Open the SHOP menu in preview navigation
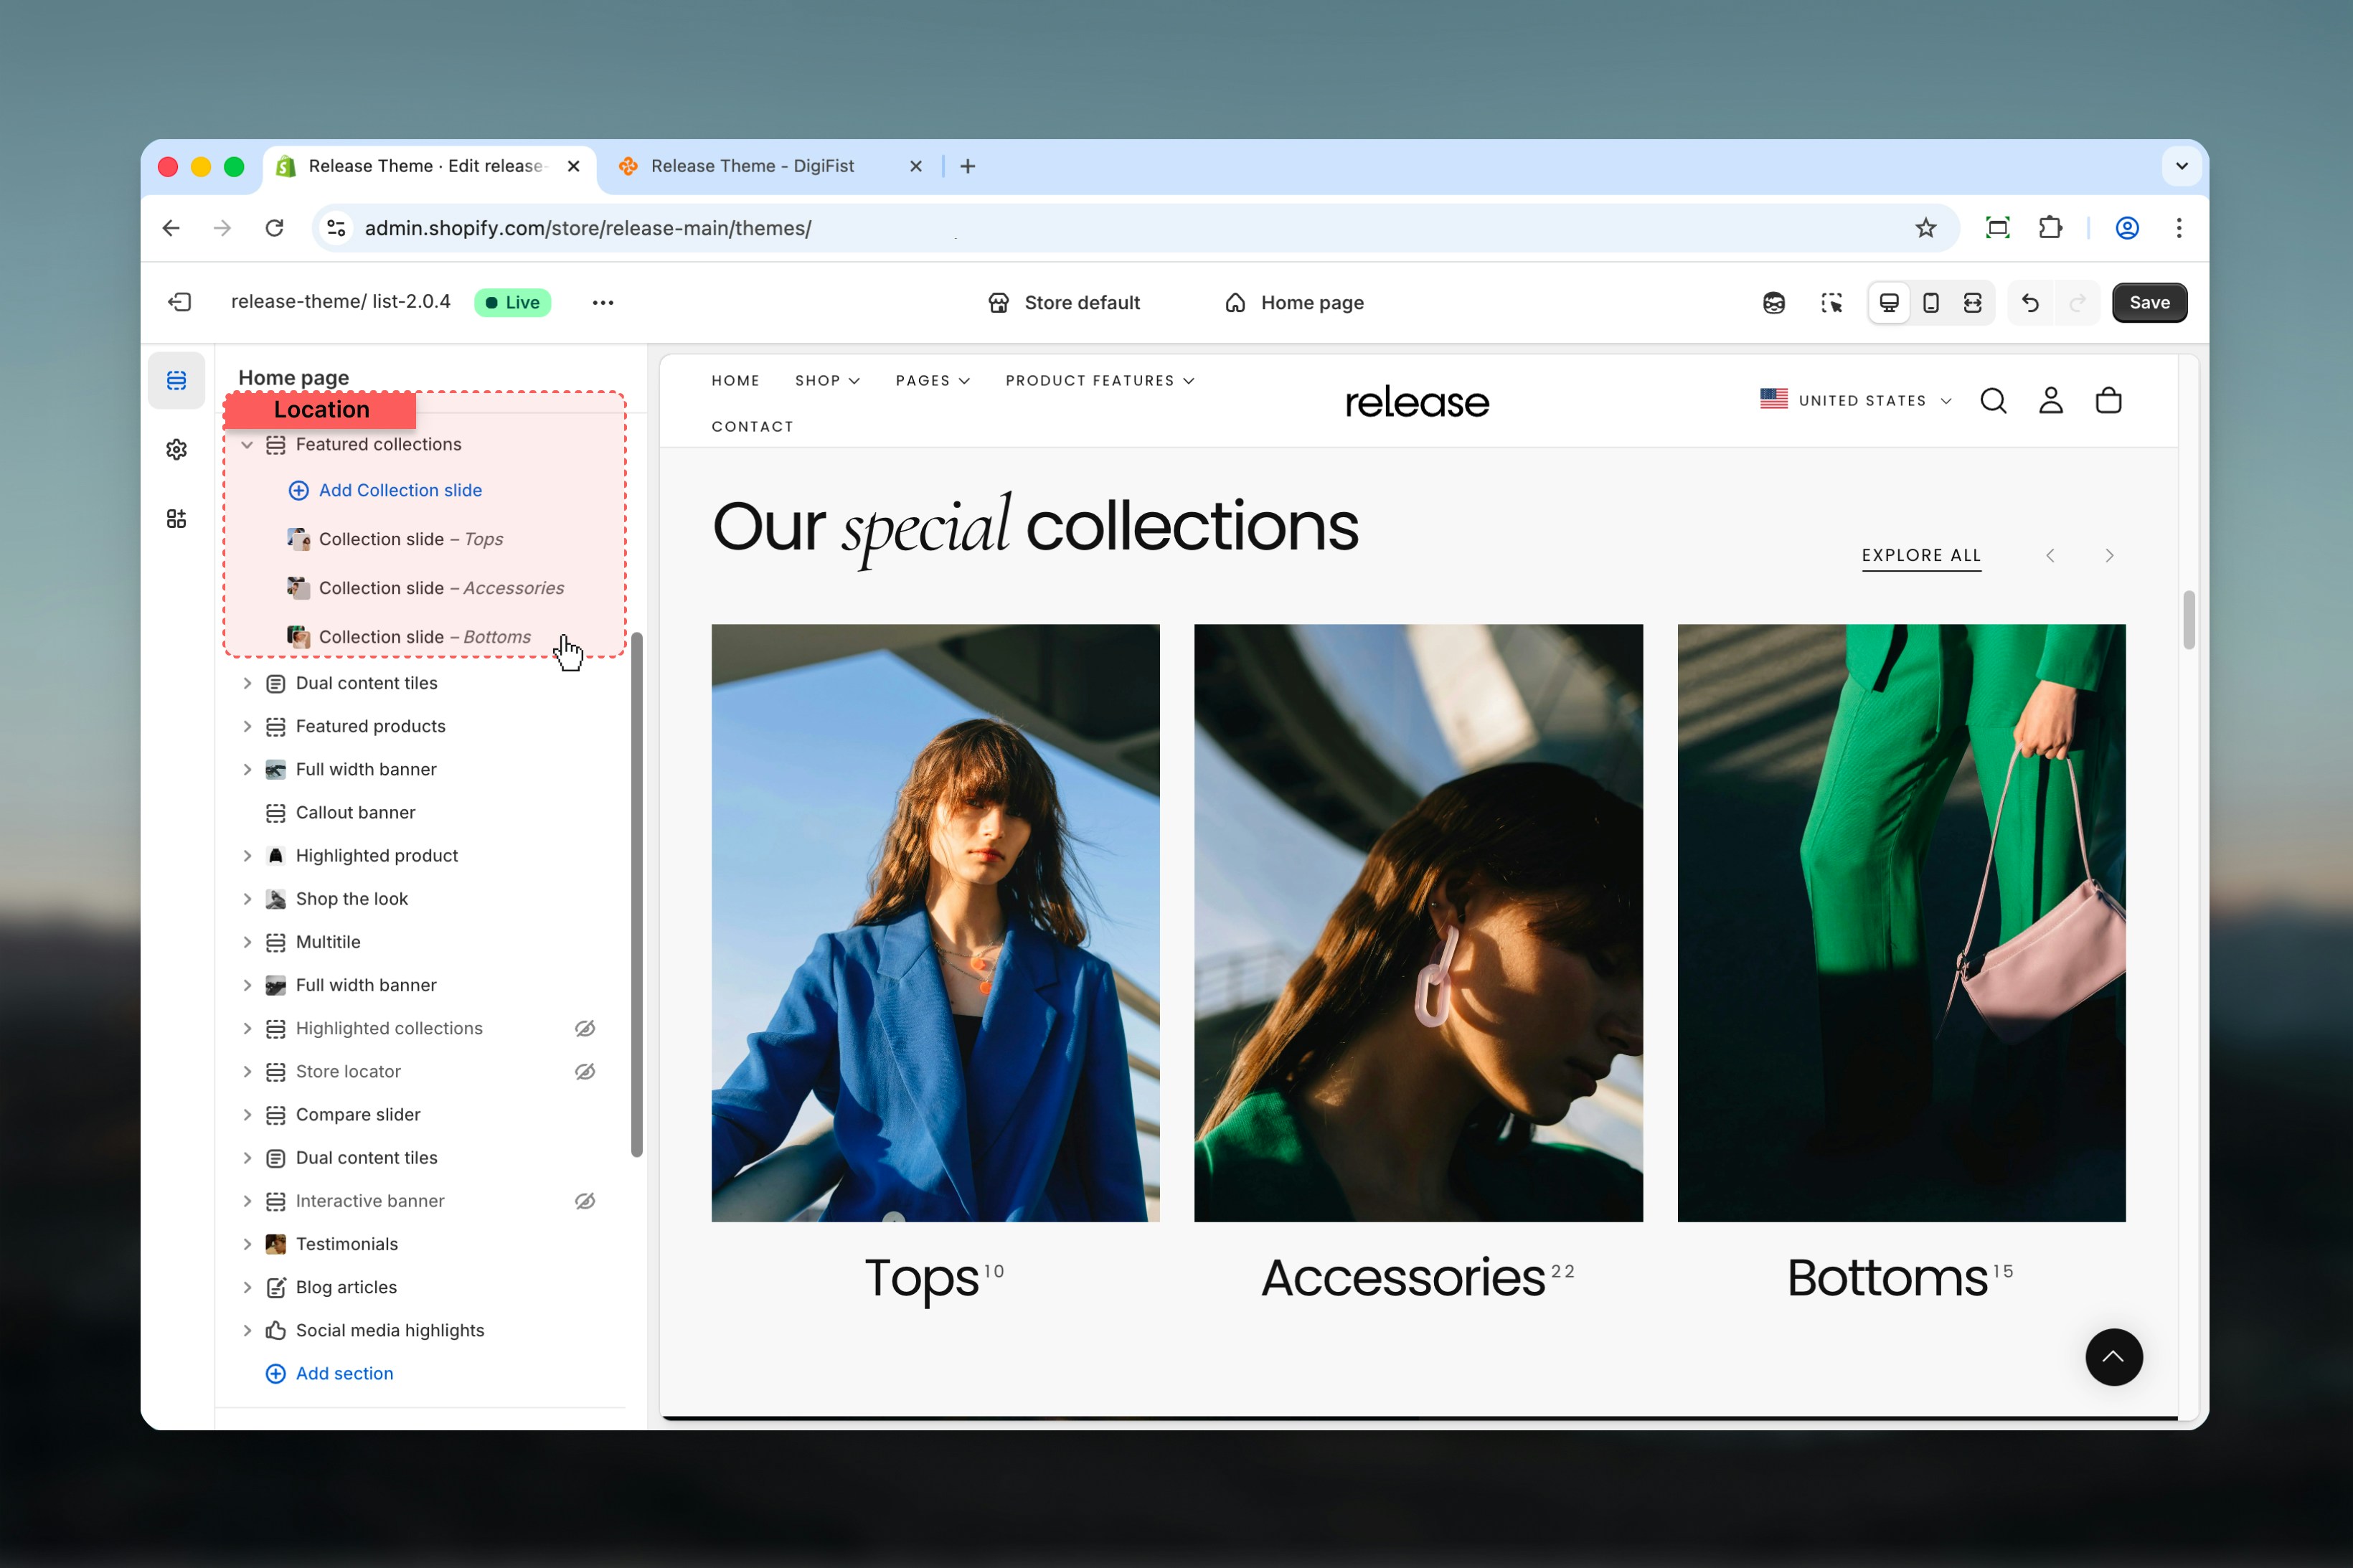Screen dimensions: 2353x1568 point(825,380)
